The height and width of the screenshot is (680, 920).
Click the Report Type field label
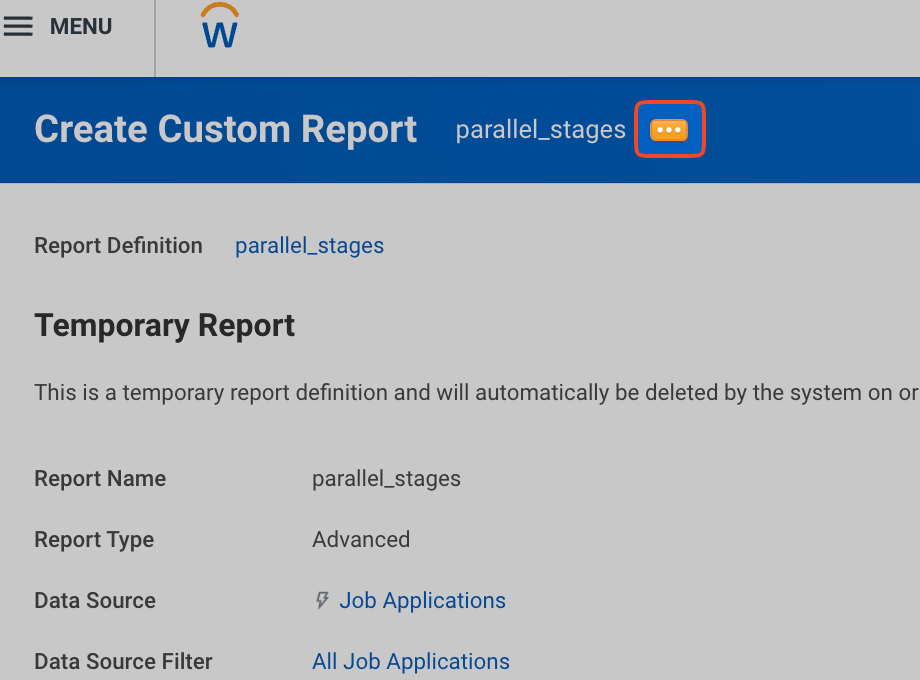[x=94, y=539]
